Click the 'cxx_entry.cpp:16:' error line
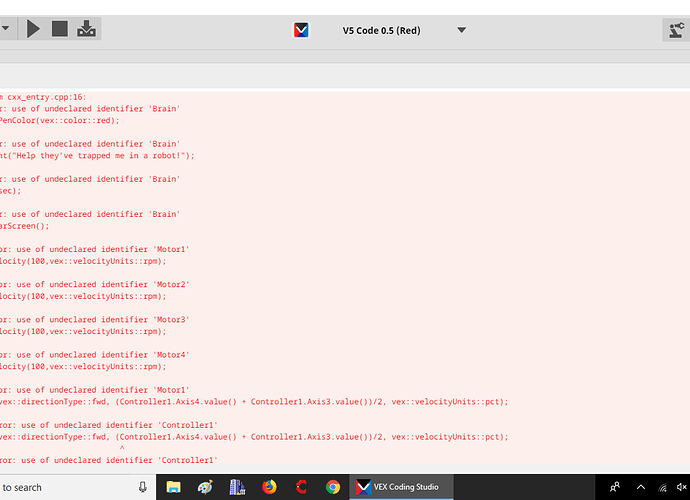The width and height of the screenshot is (690, 500). [44, 97]
